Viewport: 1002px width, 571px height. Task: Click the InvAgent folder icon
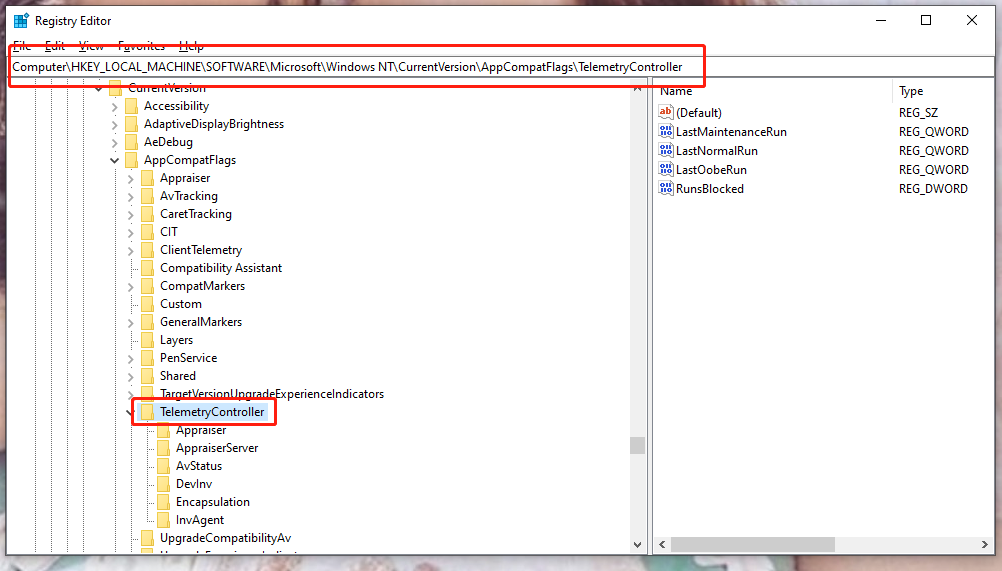[164, 519]
